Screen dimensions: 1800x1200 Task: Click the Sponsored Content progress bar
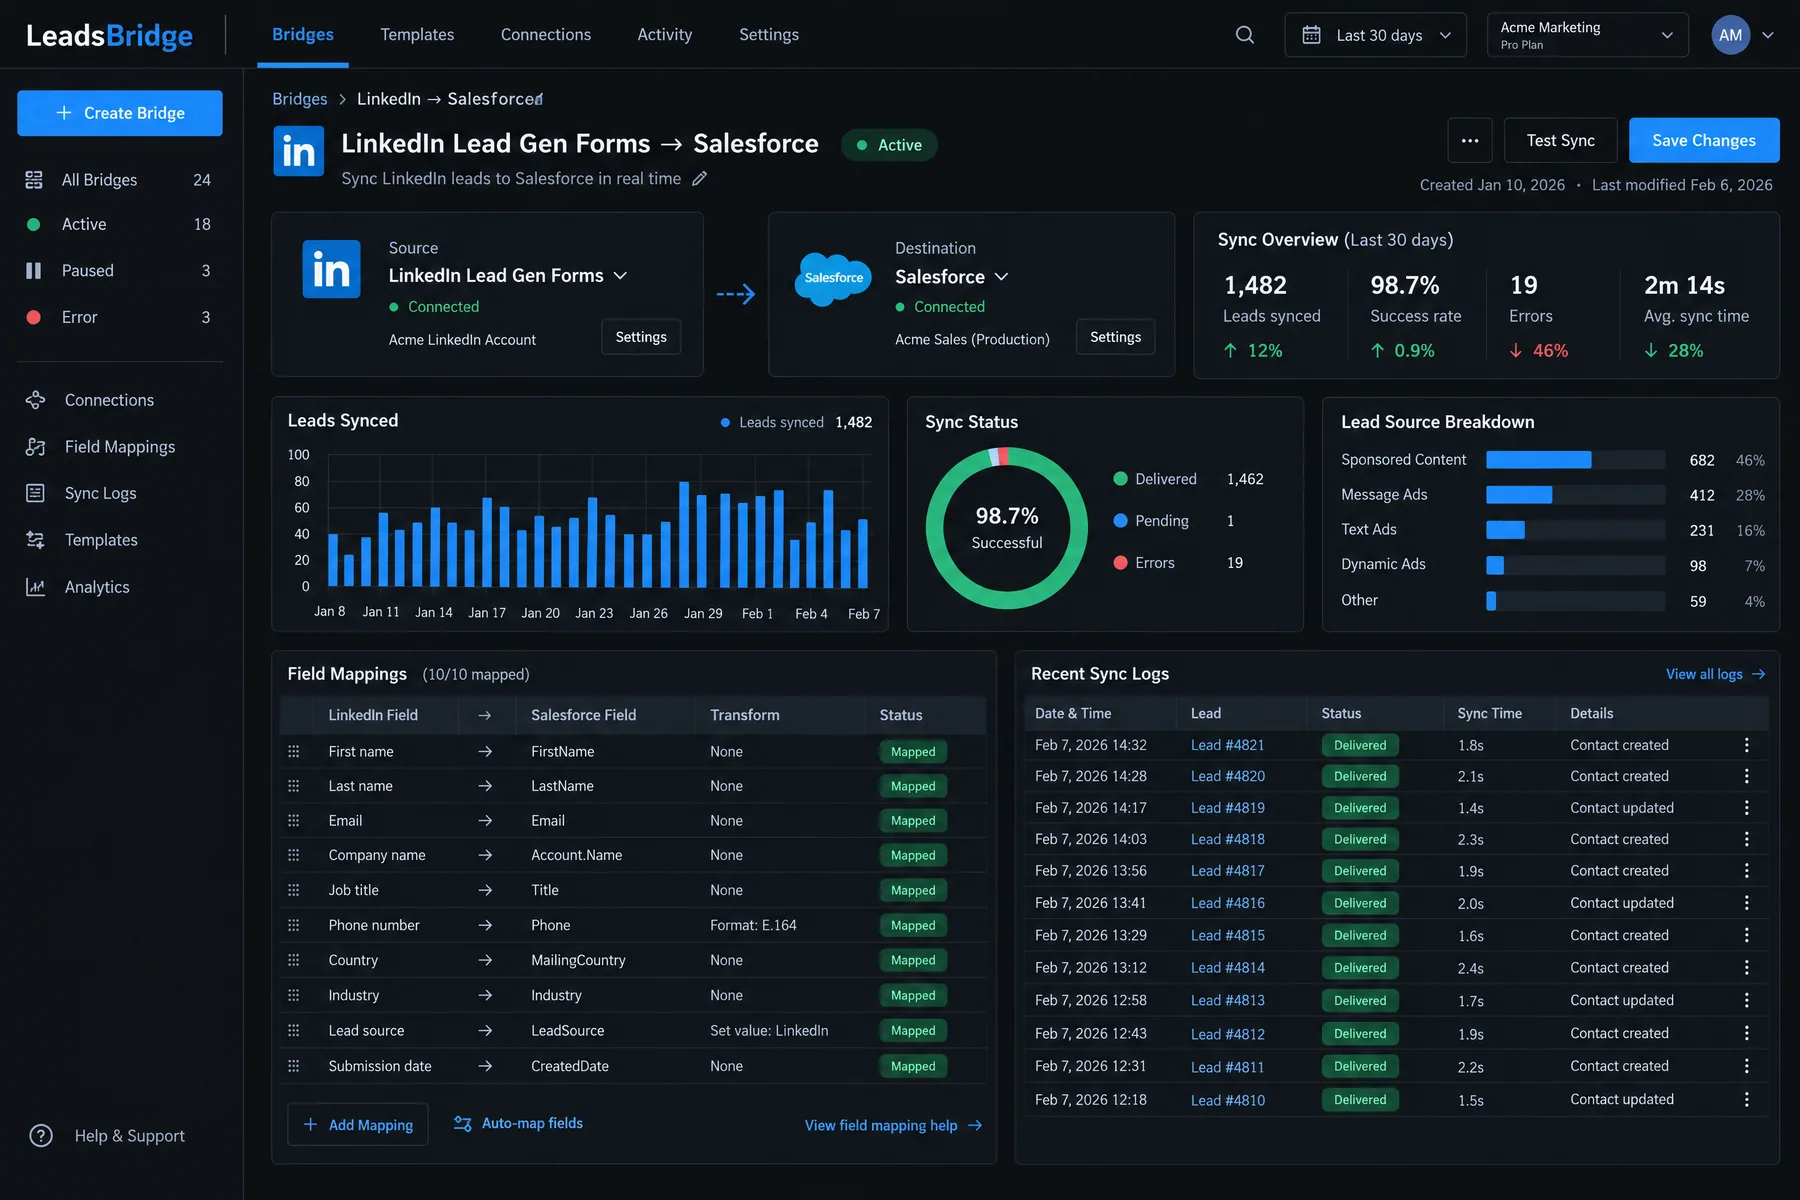coord(1575,460)
